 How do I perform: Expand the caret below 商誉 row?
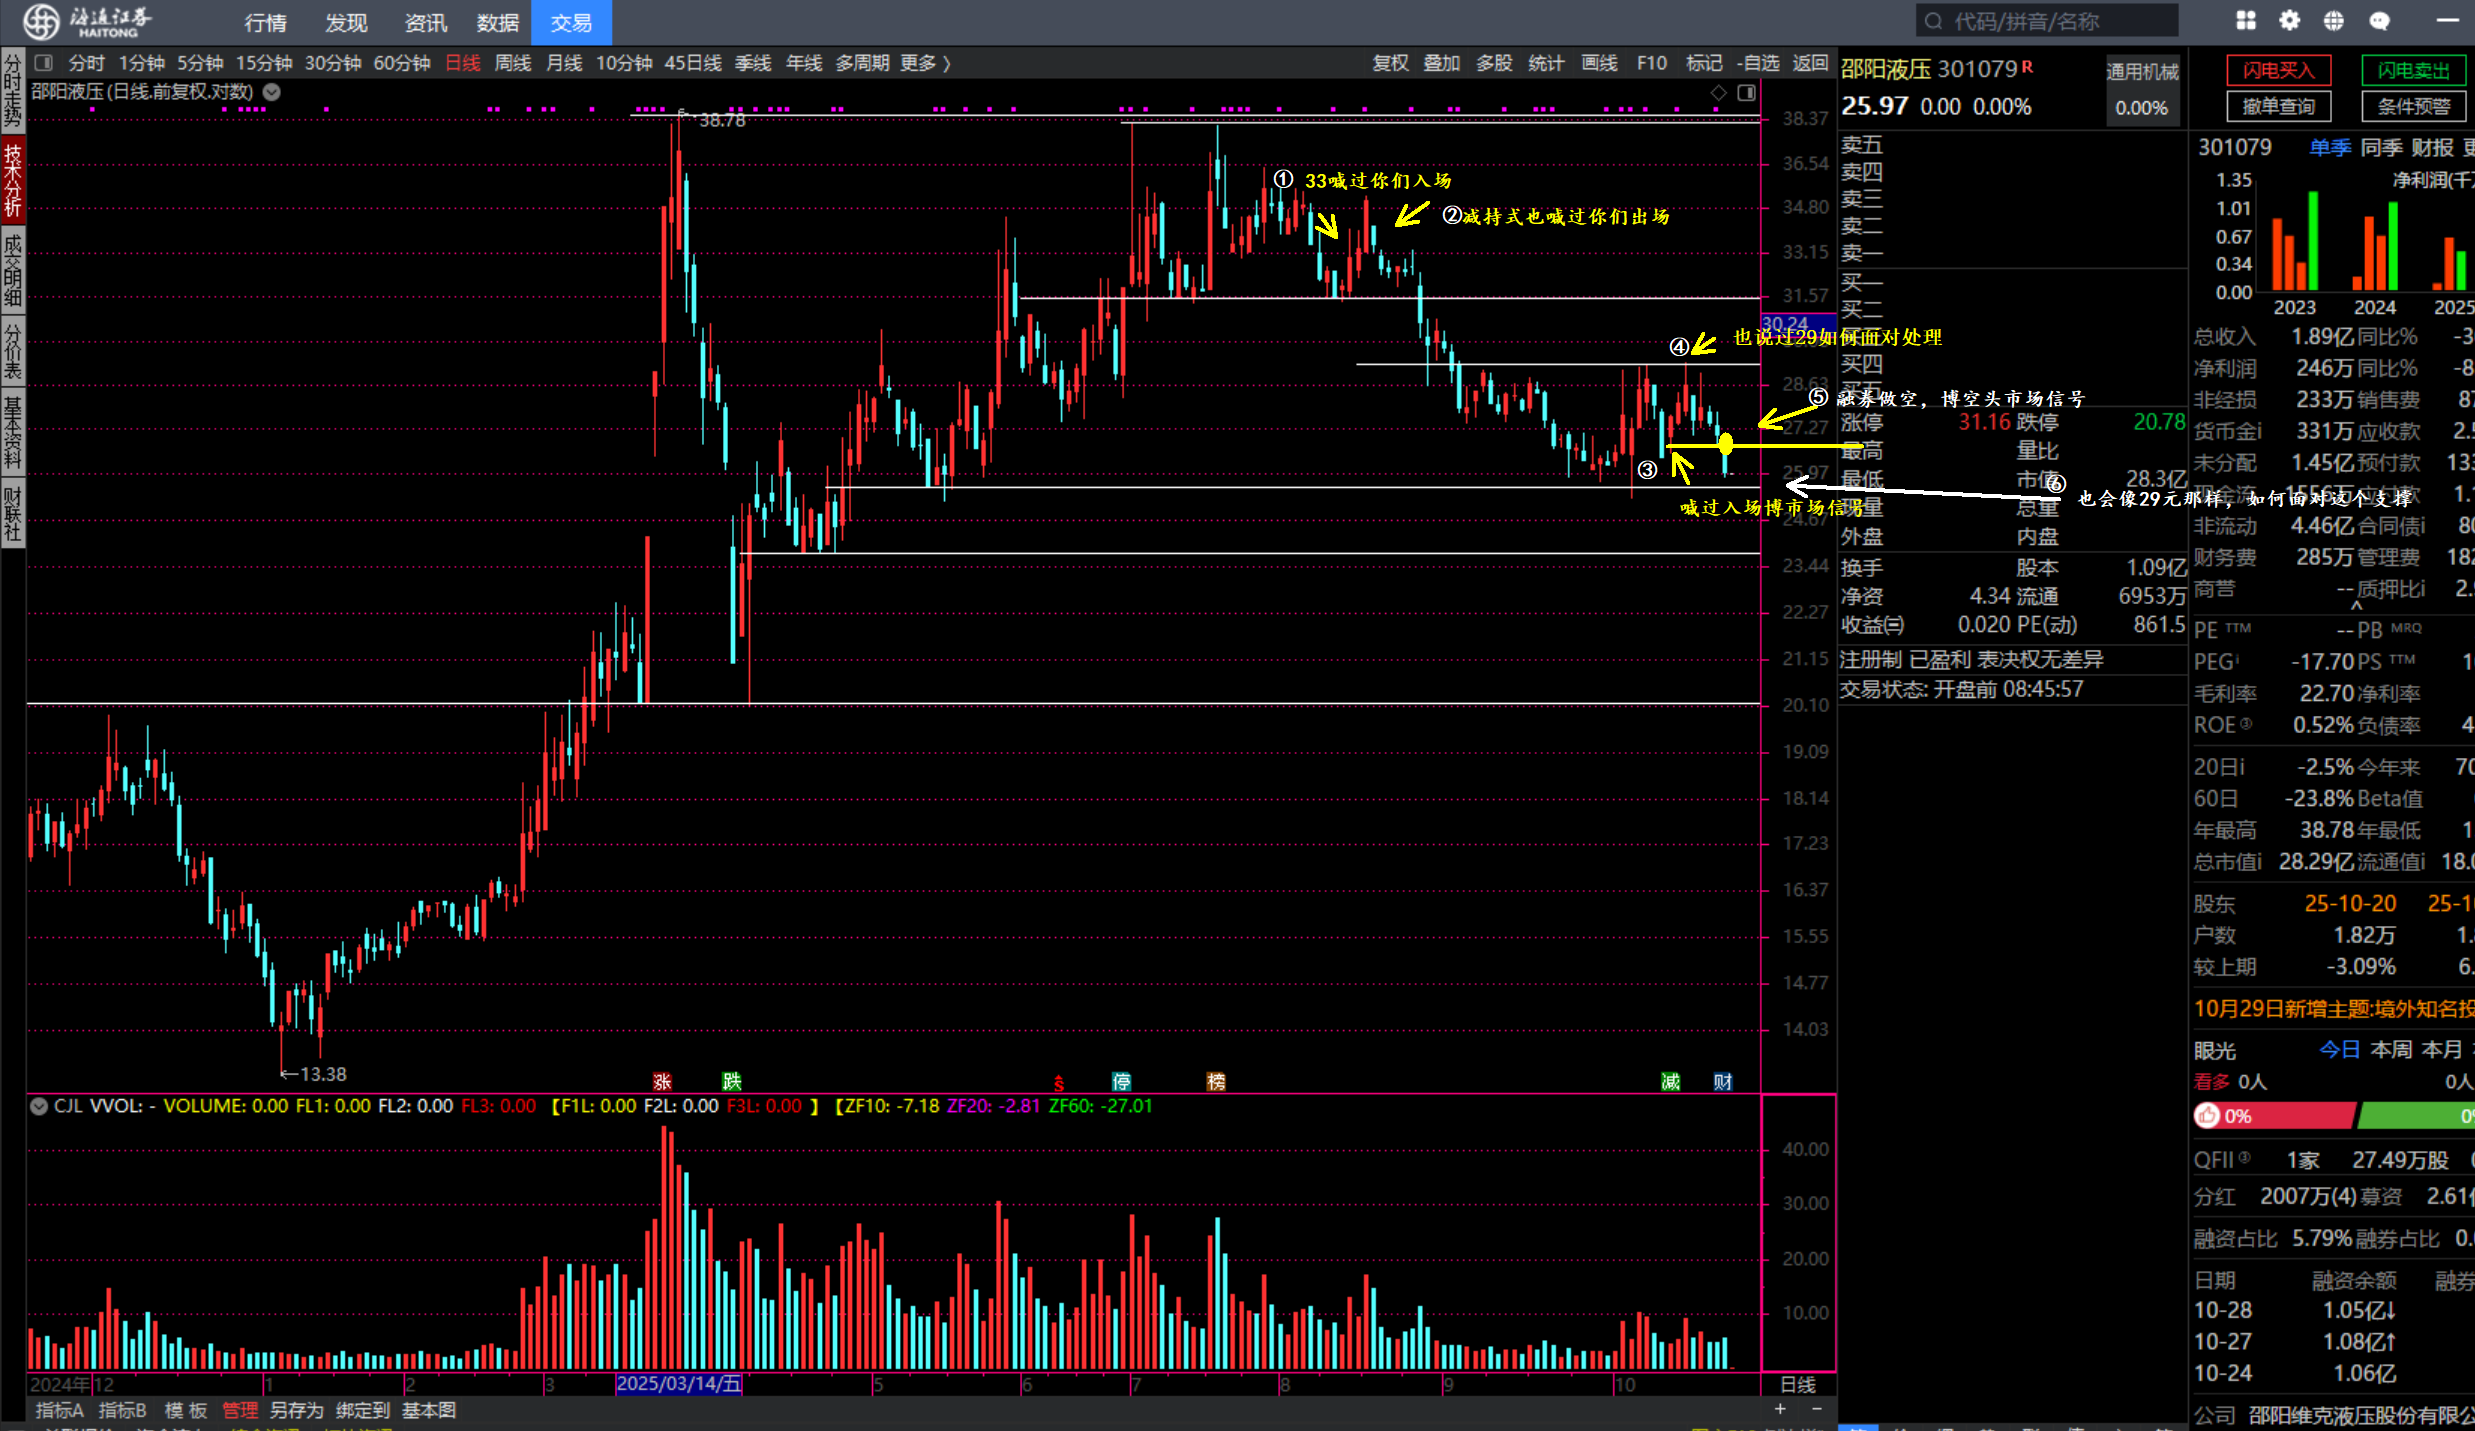tap(2356, 606)
